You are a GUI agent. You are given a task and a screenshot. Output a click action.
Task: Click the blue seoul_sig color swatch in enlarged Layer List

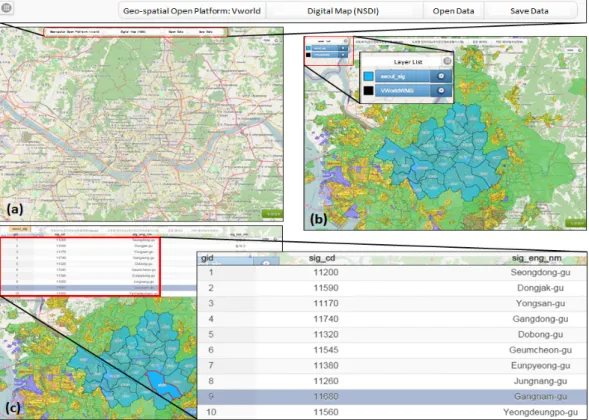point(369,76)
